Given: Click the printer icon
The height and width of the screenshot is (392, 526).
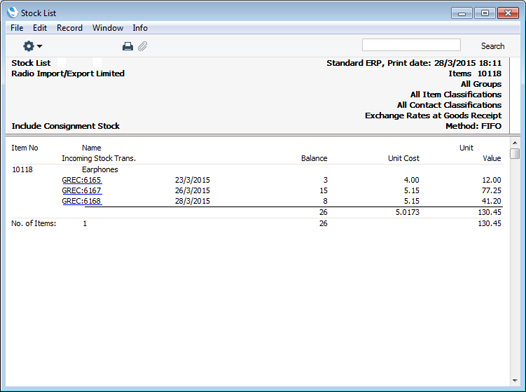Looking at the screenshot, I should 127,46.
